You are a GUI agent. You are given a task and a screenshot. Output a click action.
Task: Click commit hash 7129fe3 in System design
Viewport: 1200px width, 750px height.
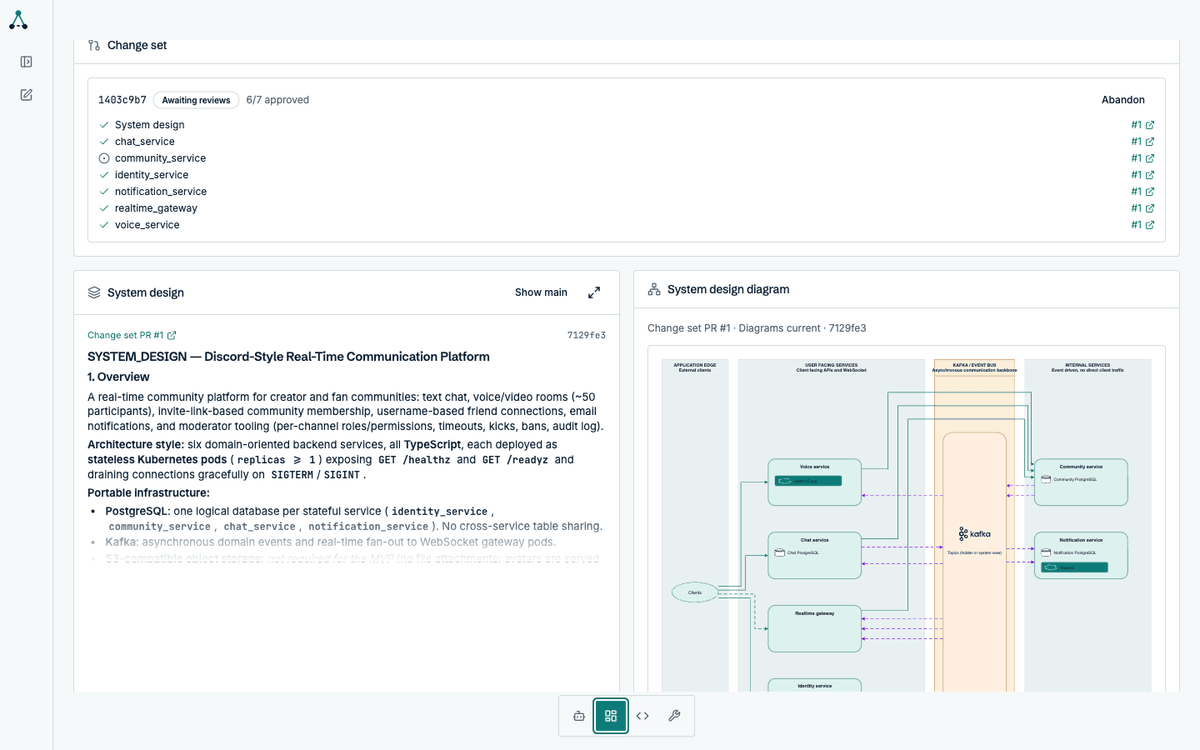[x=586, y=336]
